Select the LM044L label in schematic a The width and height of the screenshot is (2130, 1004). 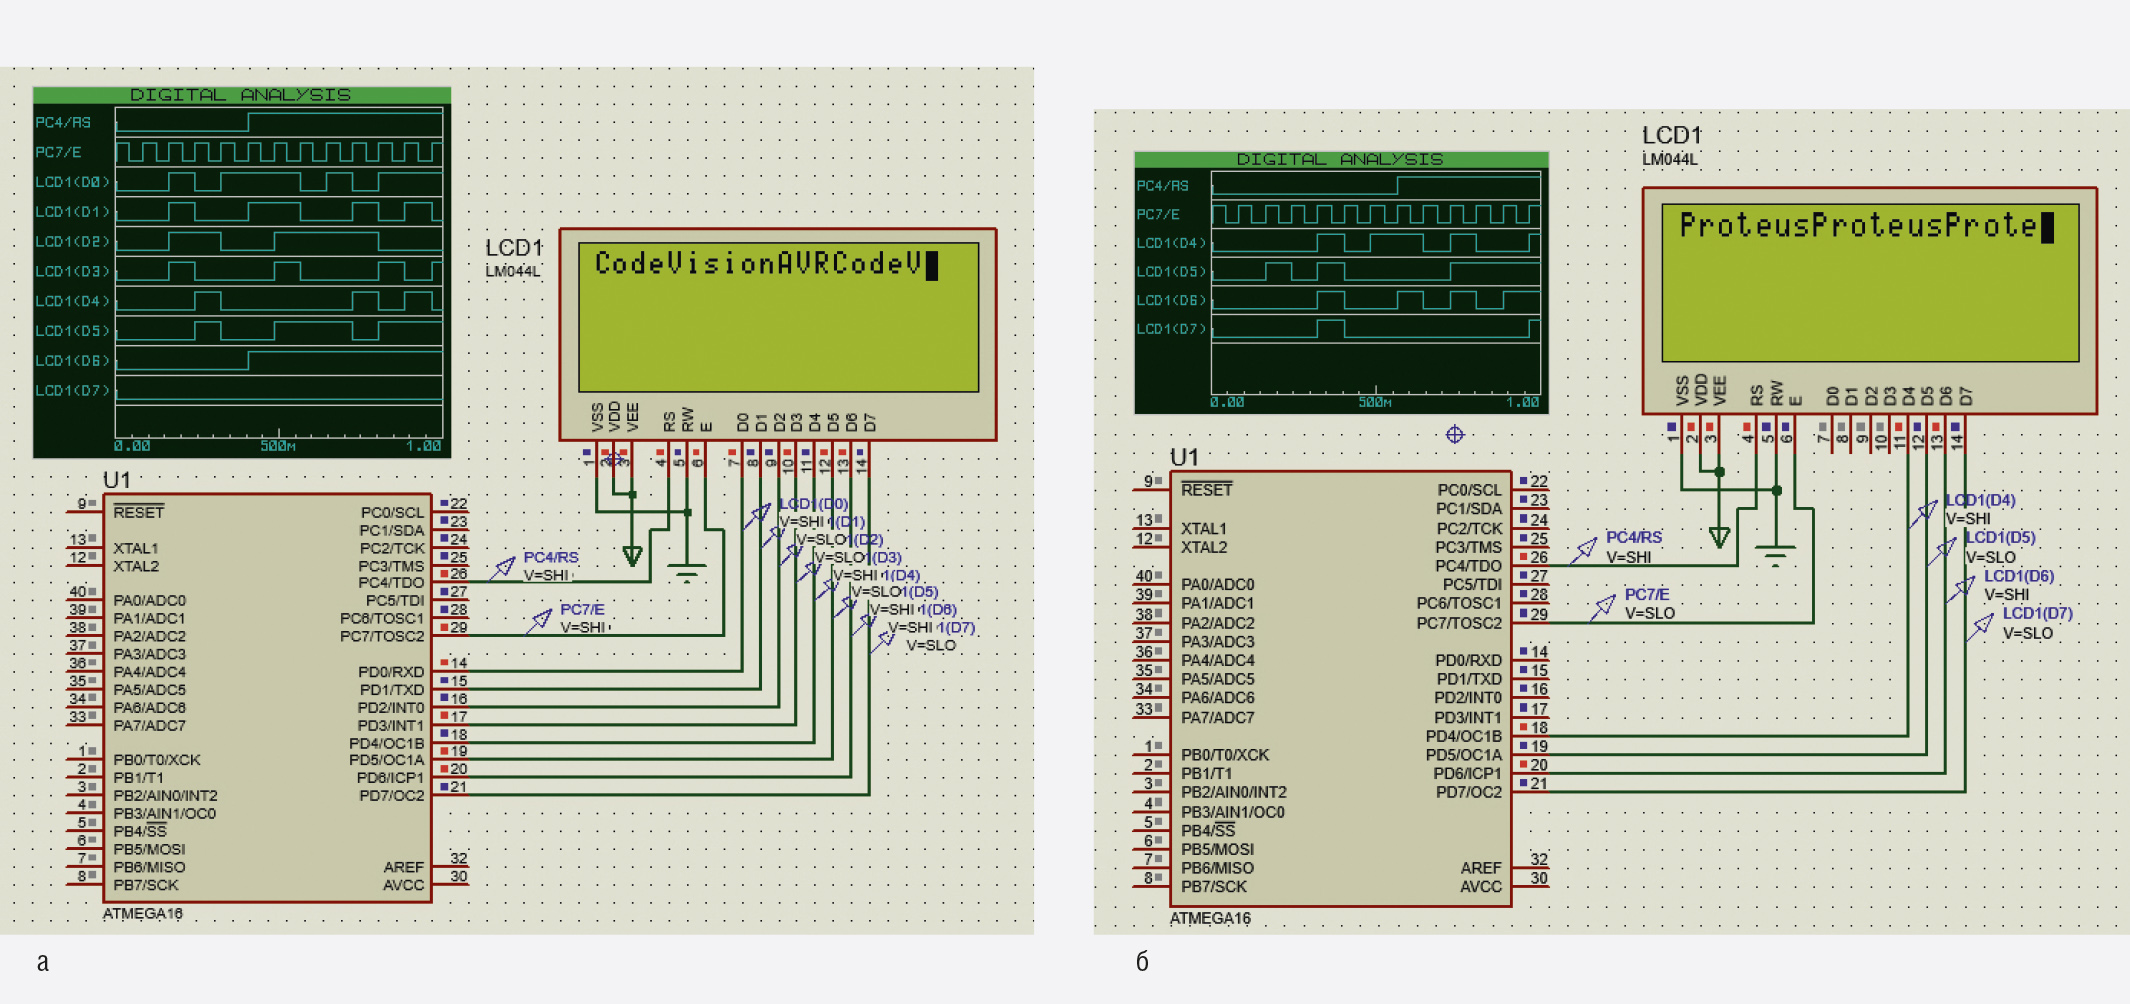(x=512, y=271)
